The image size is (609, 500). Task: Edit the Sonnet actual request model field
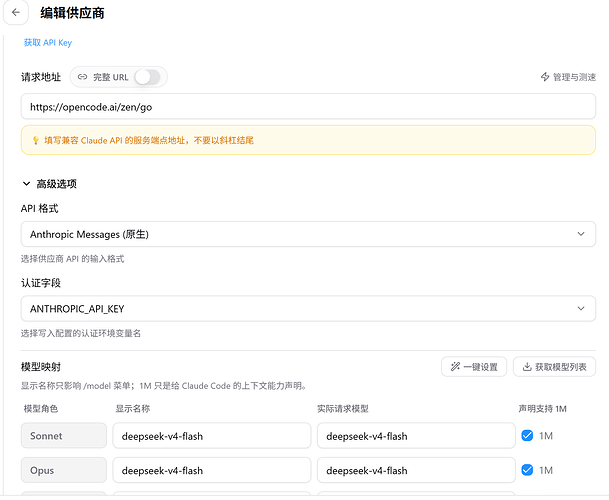coord(416,436)
